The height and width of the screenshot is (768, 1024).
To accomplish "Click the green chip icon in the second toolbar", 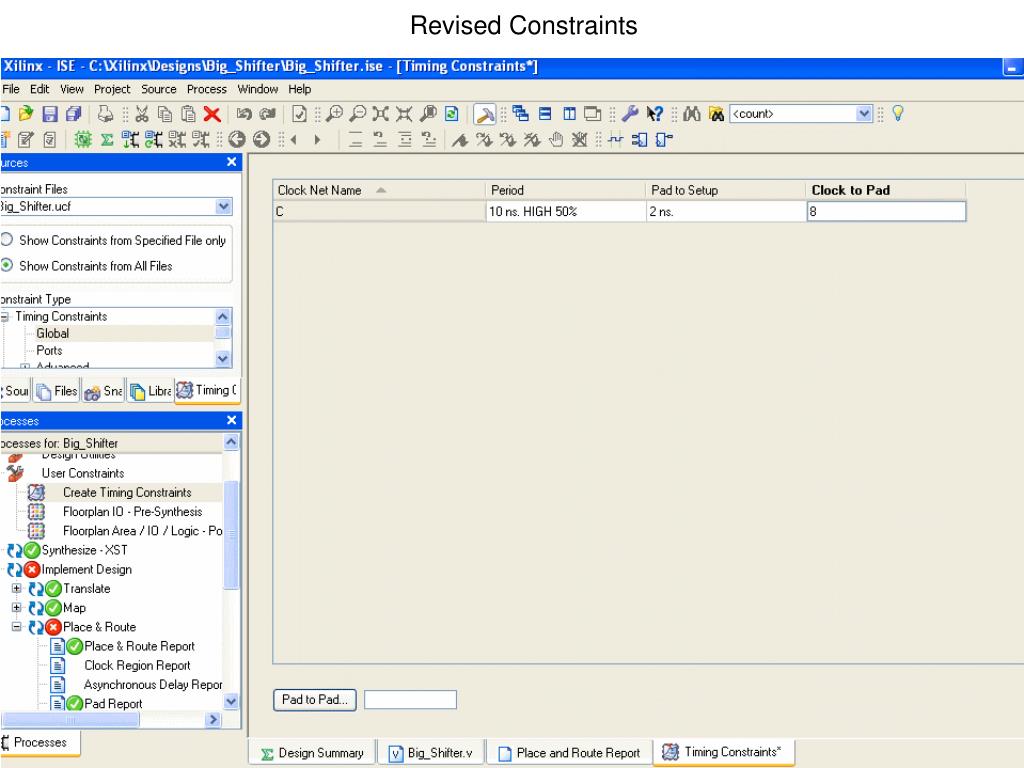I will (83, 140).
